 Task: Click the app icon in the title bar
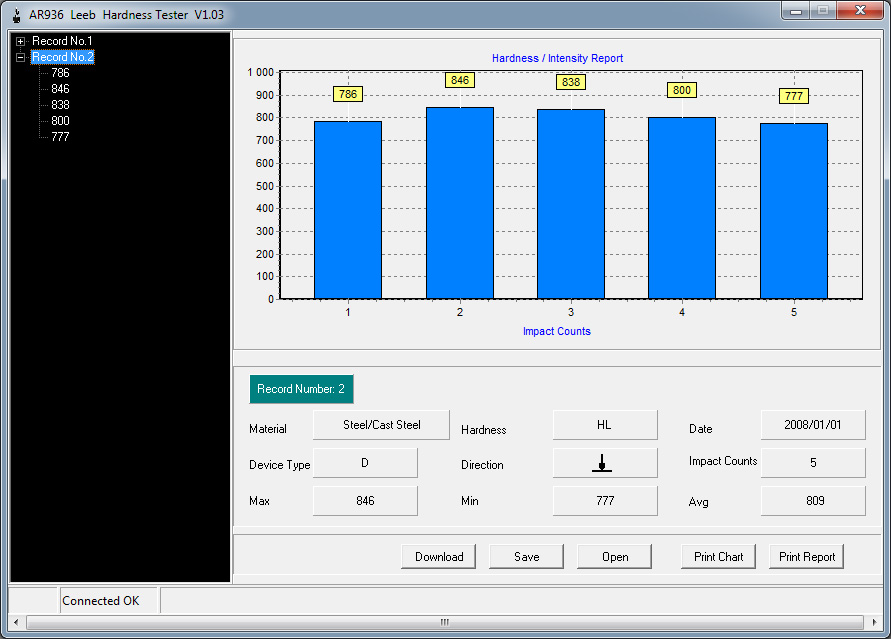pos(15,15)
